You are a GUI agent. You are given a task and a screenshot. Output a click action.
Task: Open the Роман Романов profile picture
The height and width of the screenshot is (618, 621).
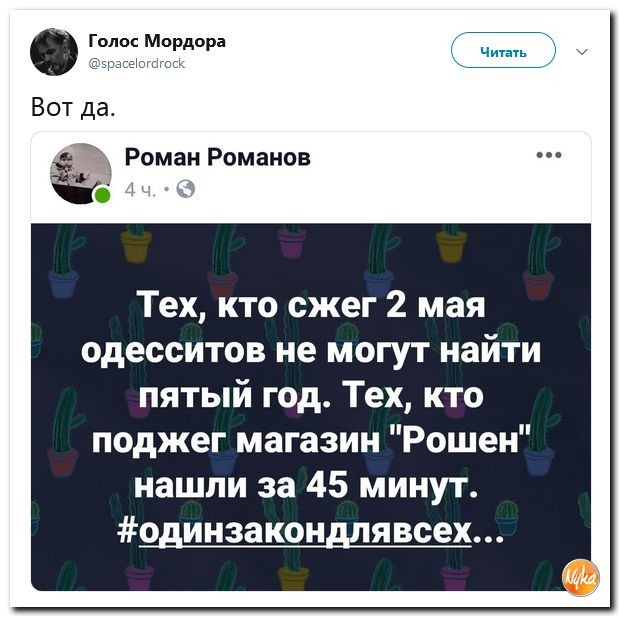pos(81,173)
